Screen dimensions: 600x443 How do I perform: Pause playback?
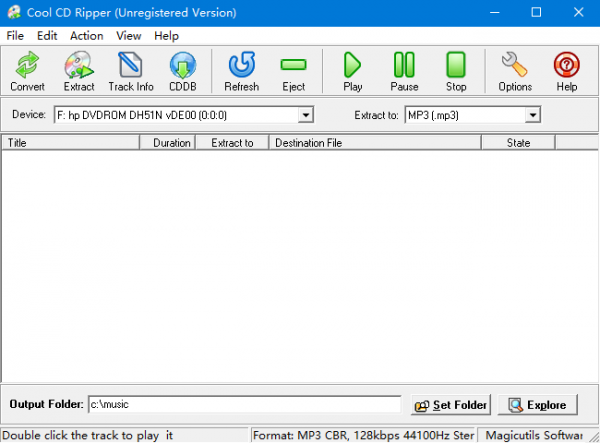click(x=404, y=71)
